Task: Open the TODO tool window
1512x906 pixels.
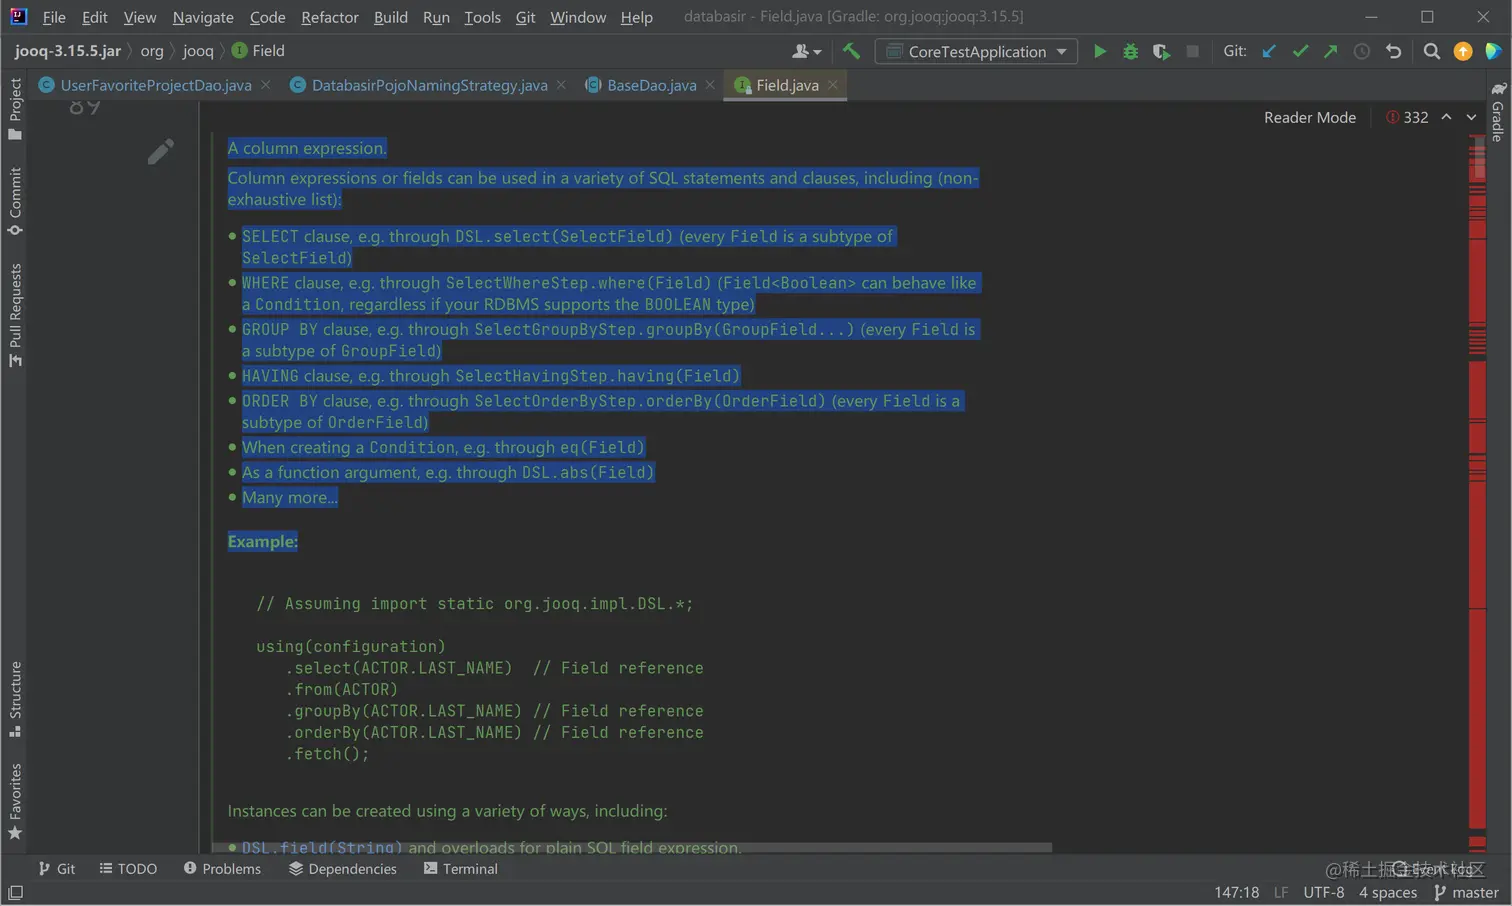Action: (128, 869)
